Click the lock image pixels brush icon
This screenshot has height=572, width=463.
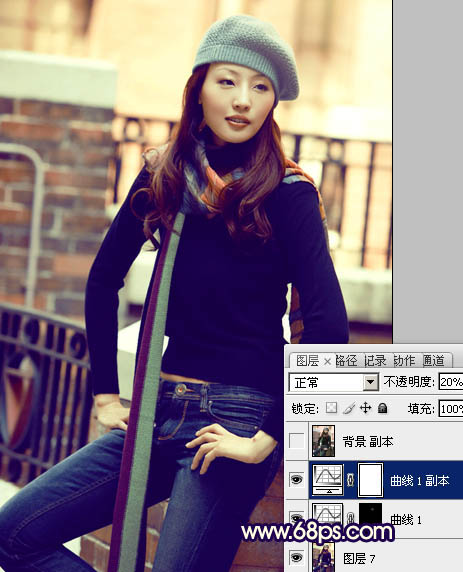349,408
